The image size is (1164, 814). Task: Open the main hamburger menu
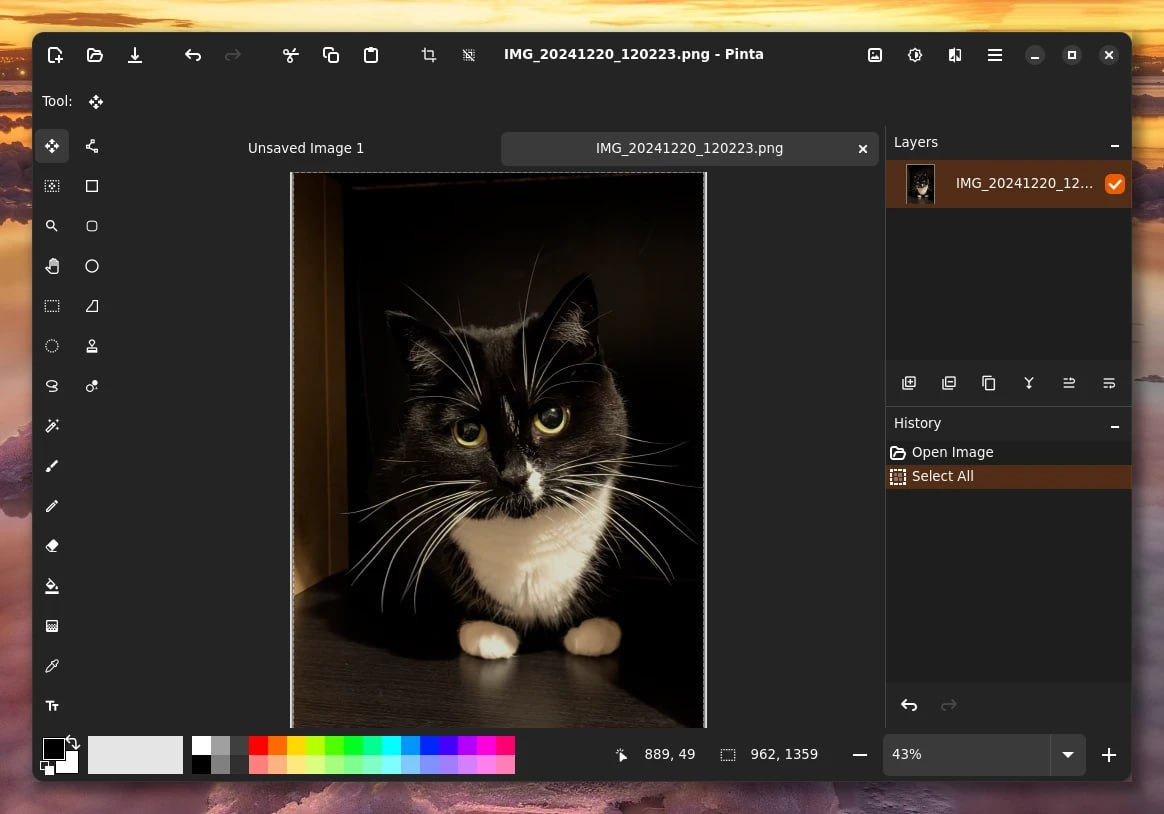(994, 55)
